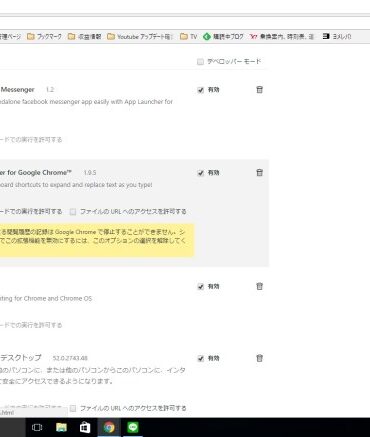Remove the 'for Google Chrome' extension via trash icon

[x=259, y=172]
